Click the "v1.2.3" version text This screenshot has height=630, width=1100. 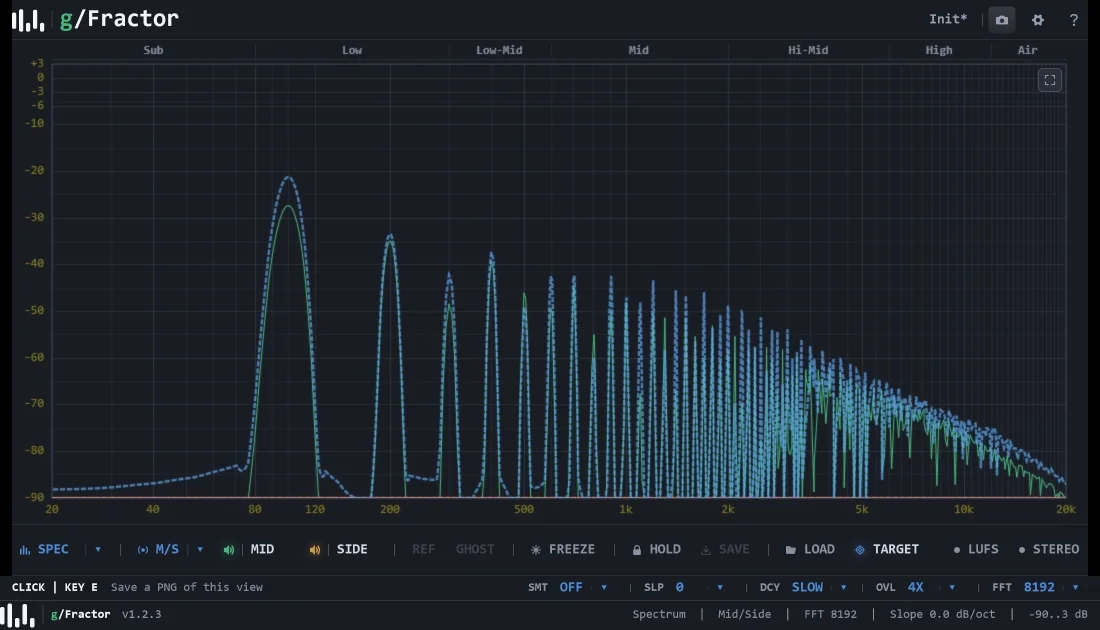pyautogui.click(x=141, y=614)
